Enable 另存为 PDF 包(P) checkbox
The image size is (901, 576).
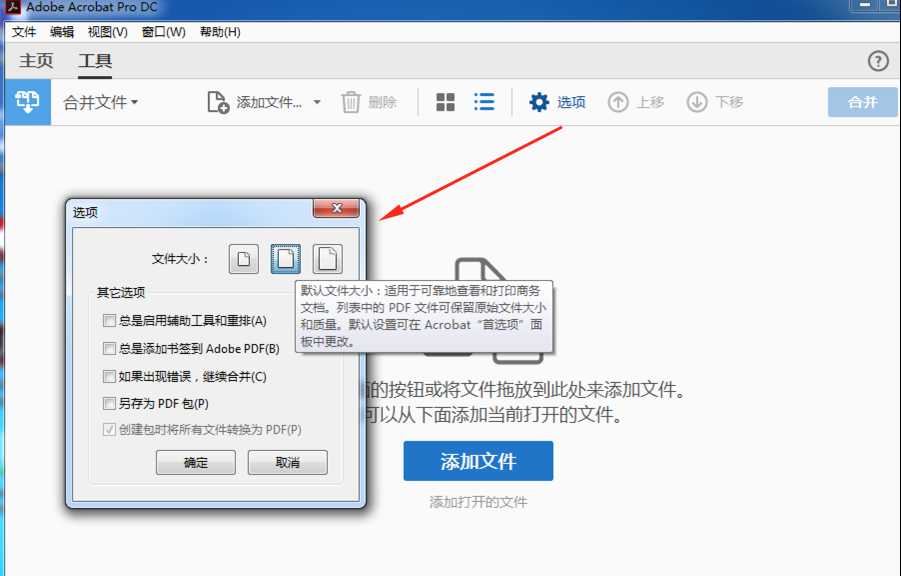[x=109, y=404]
